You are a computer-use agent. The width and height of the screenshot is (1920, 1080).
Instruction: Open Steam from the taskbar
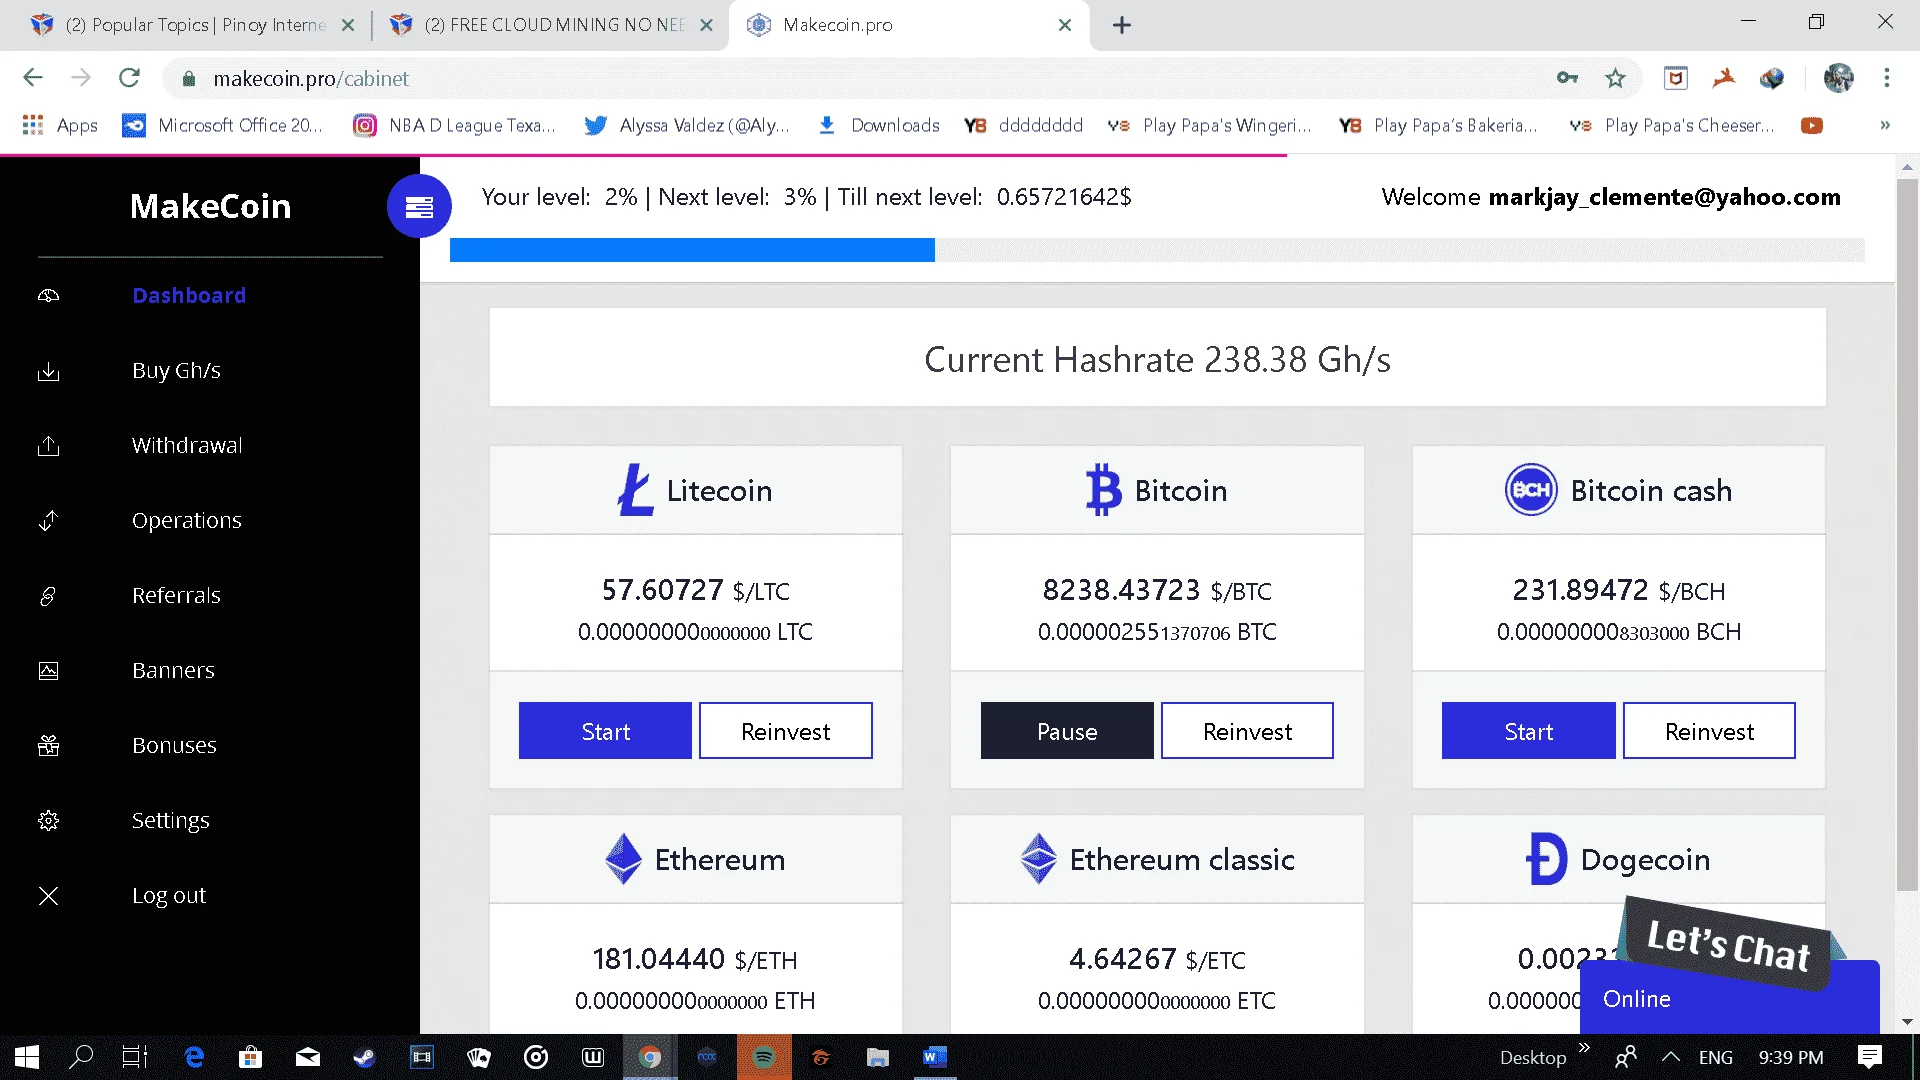click(x=364, y=1057)
